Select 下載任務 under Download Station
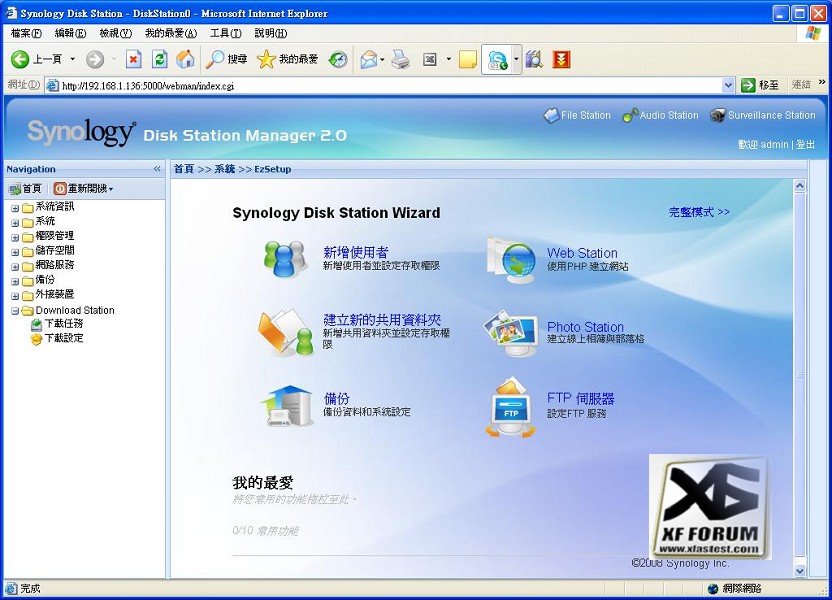 (x=64, y=324)
